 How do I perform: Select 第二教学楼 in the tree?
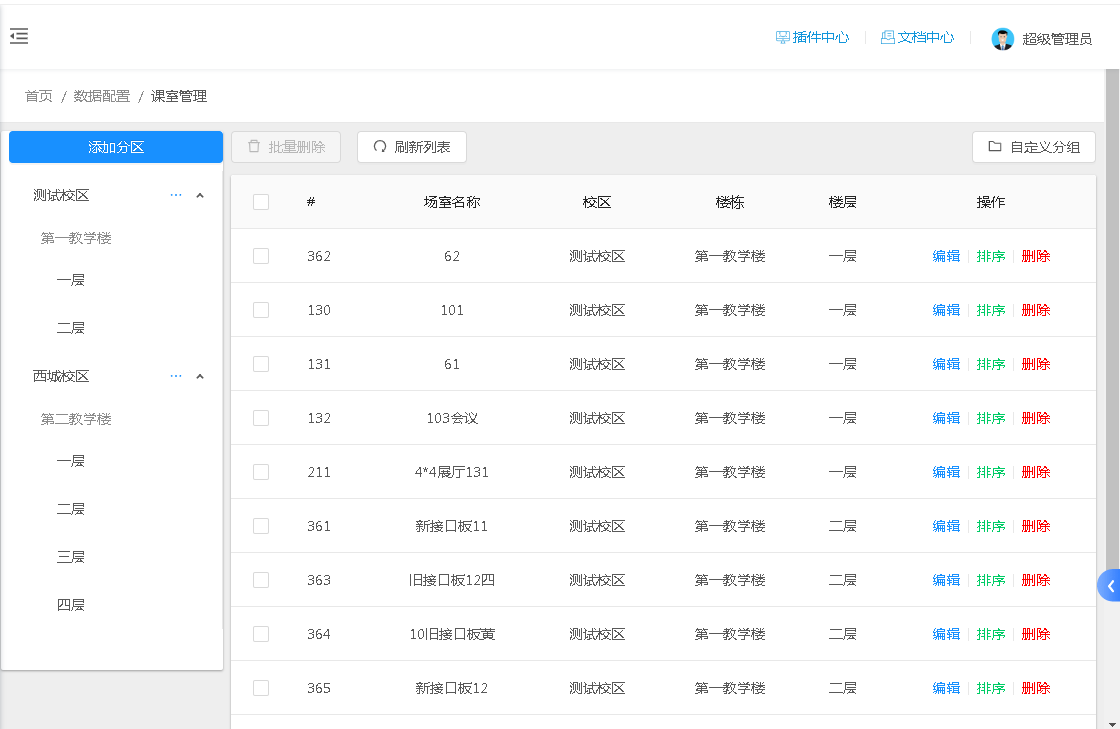[x=76, y=419]
